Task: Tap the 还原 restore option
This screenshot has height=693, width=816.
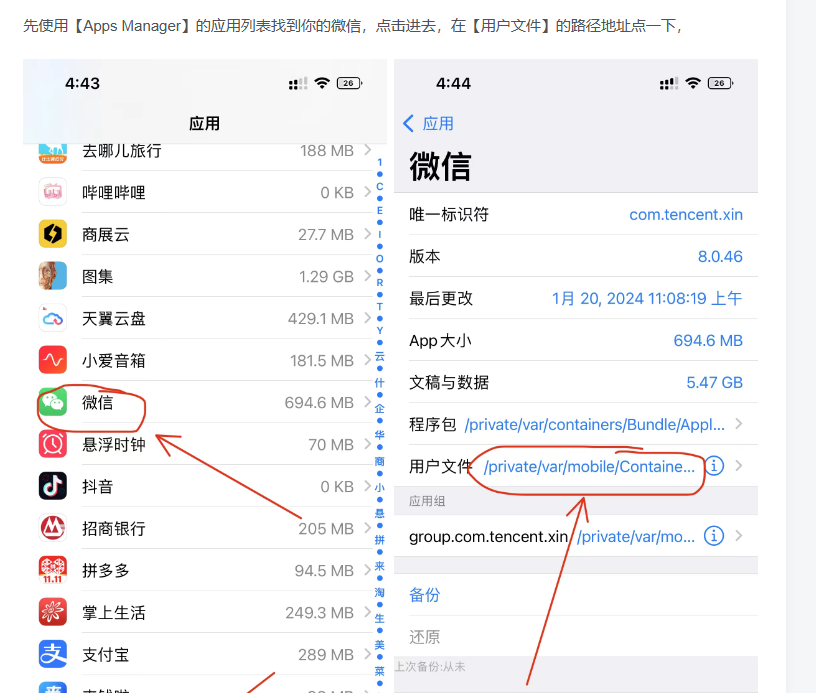Action: click(424, 635)
